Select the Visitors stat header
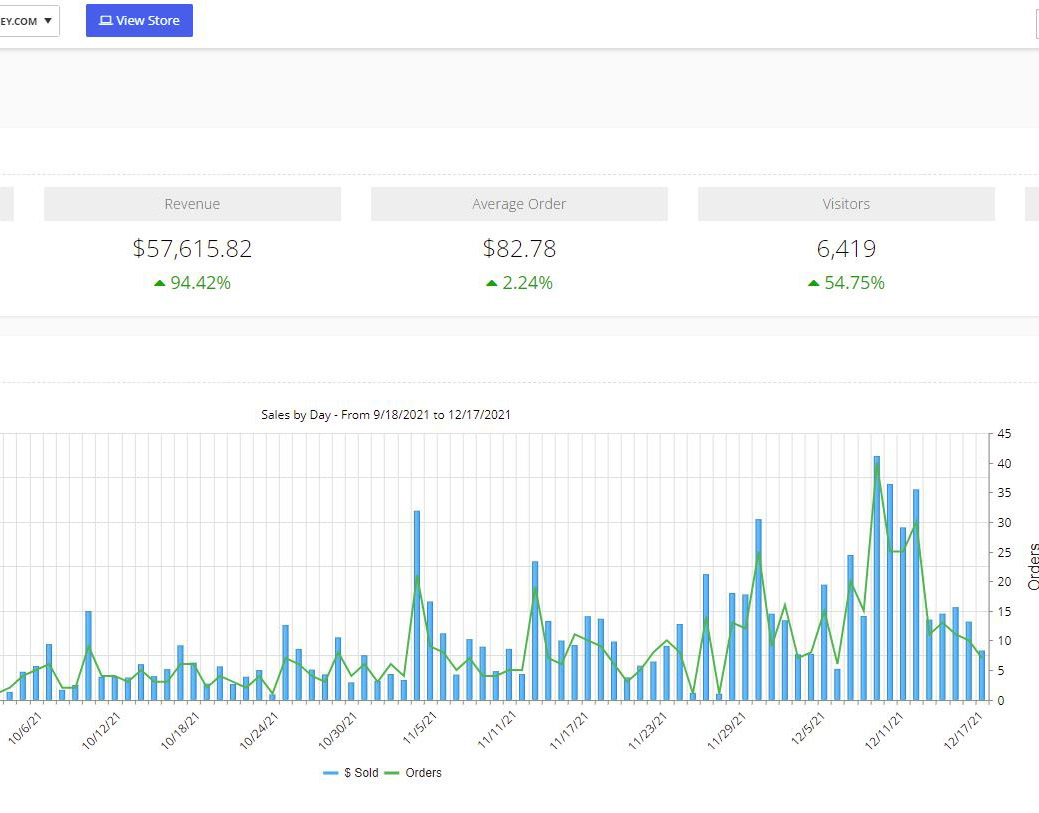The width and height of the screenshot is (1039, 813). pyautogui.click(x=846, y=204)
